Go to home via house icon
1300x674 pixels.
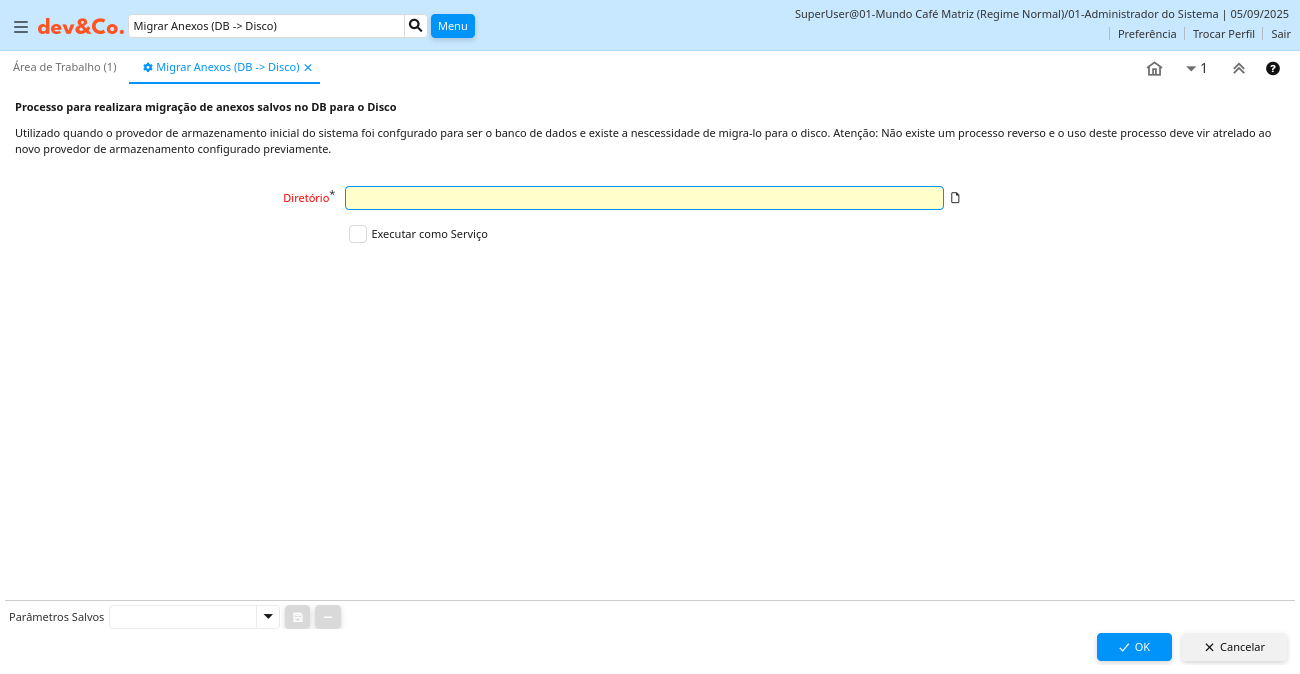click(x=1154, y=69)
